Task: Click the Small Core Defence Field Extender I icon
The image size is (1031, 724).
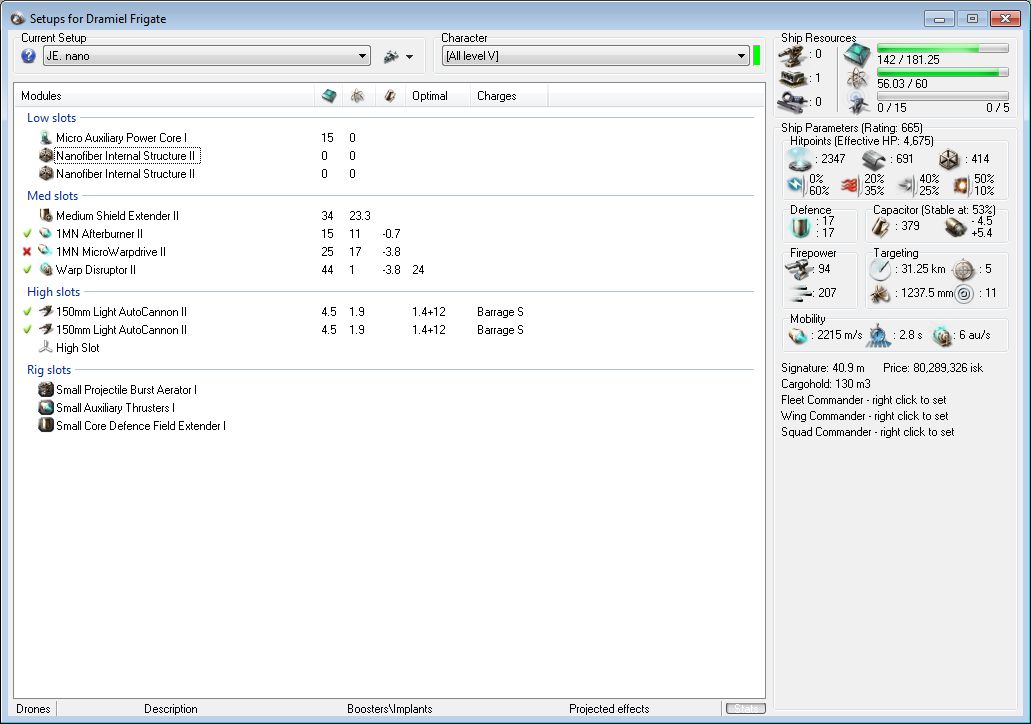Action: 45,425
